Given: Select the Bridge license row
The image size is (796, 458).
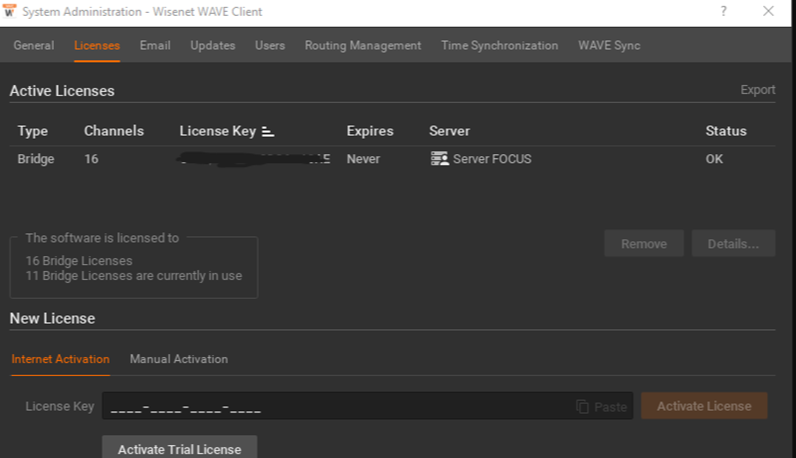Looking at the screenshot, I should point(392,159).
